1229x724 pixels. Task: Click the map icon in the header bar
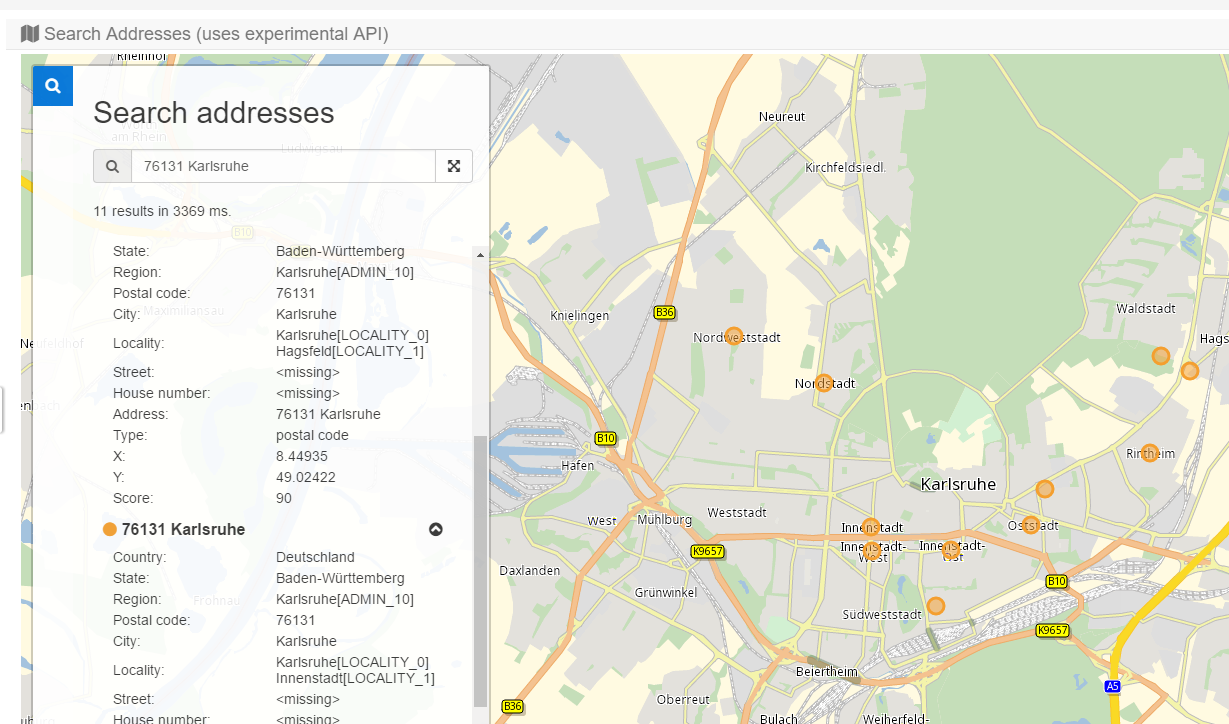(x=30, y=34)
